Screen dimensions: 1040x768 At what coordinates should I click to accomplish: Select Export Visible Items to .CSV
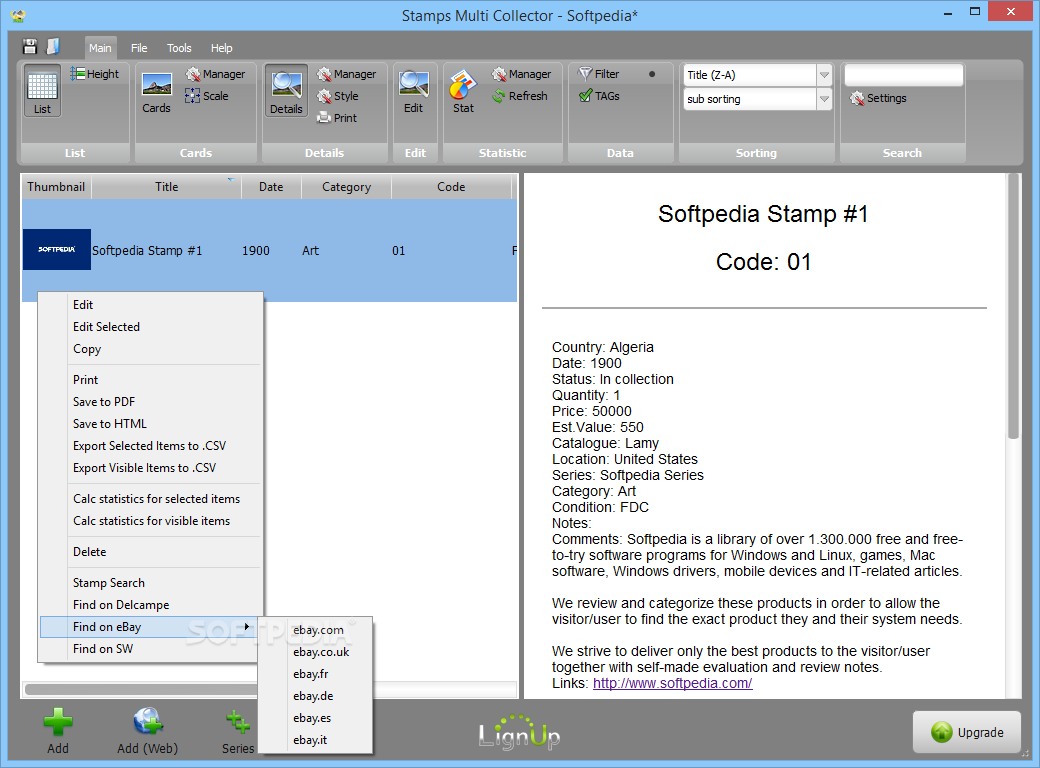[x=151, y=468]
